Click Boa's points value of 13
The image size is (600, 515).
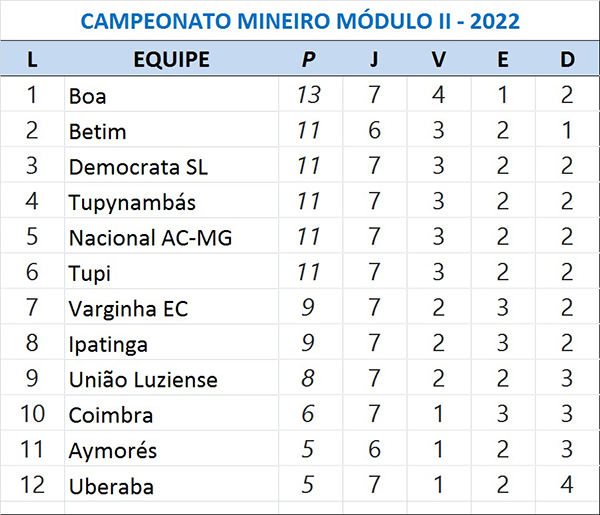coord(309,96)
